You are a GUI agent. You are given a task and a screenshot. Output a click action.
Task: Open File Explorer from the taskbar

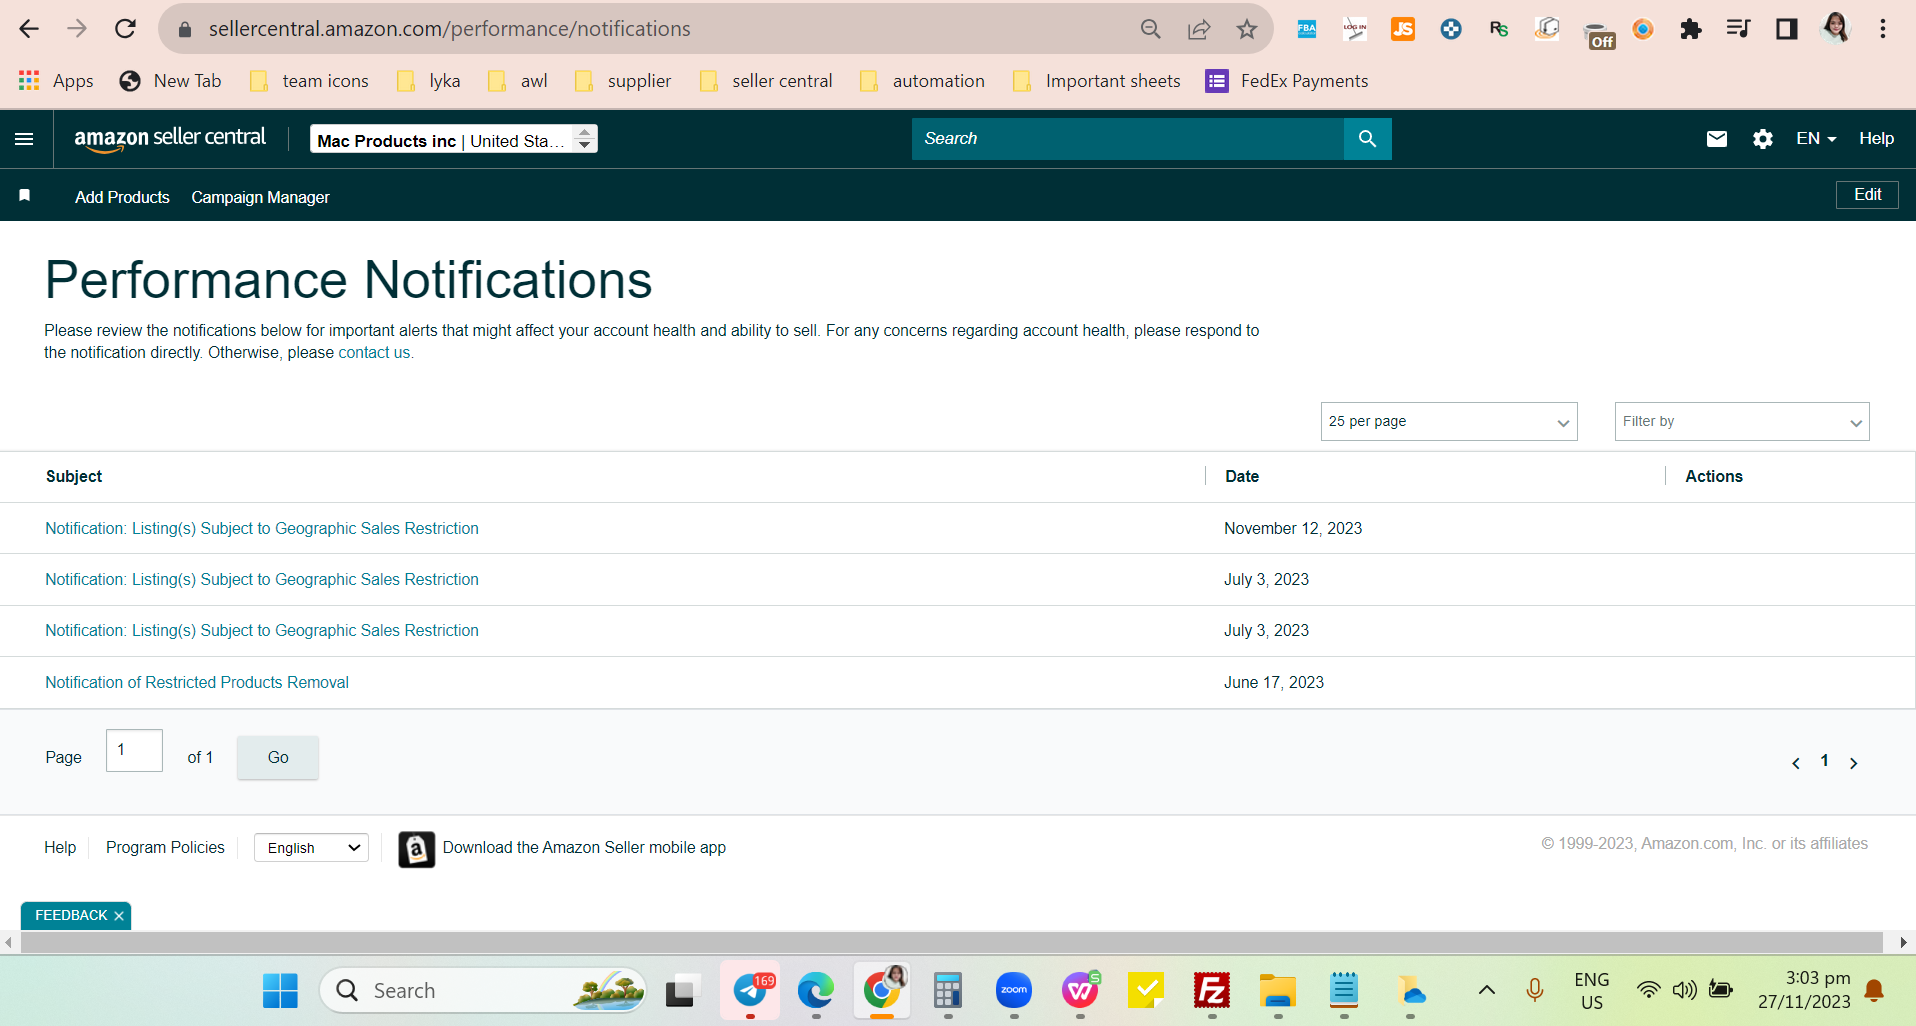tap(1277, 991)
